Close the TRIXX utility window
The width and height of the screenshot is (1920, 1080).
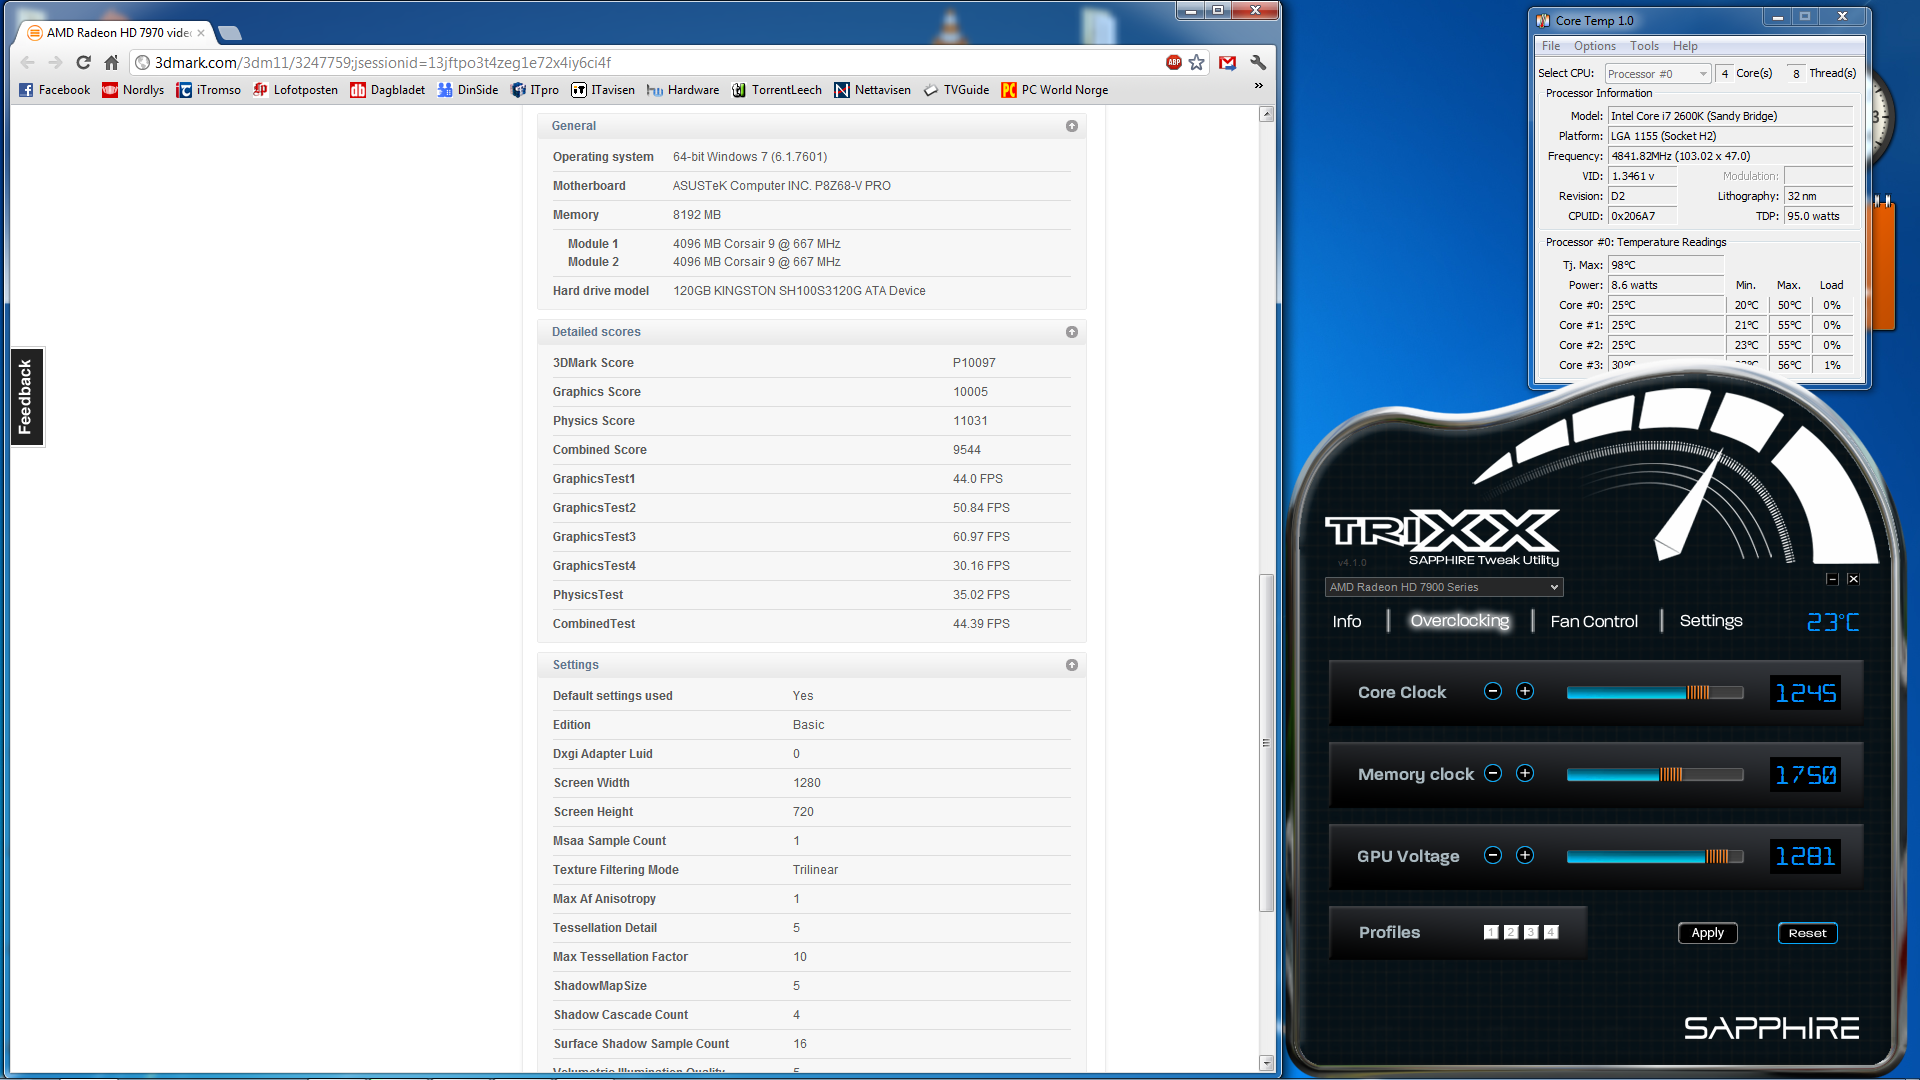pos(1853,579)
